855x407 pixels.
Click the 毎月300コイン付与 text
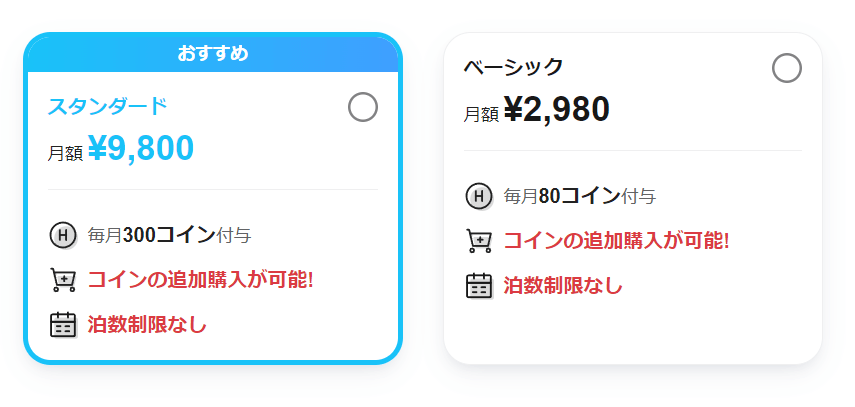click(x=169, y=236)
